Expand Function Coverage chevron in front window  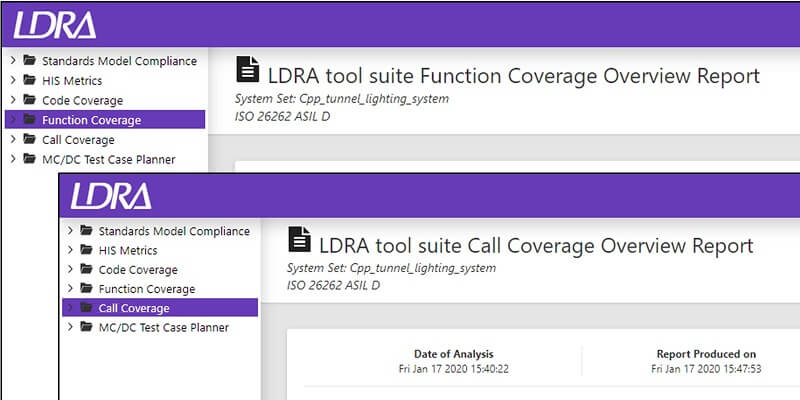point(70,289)
